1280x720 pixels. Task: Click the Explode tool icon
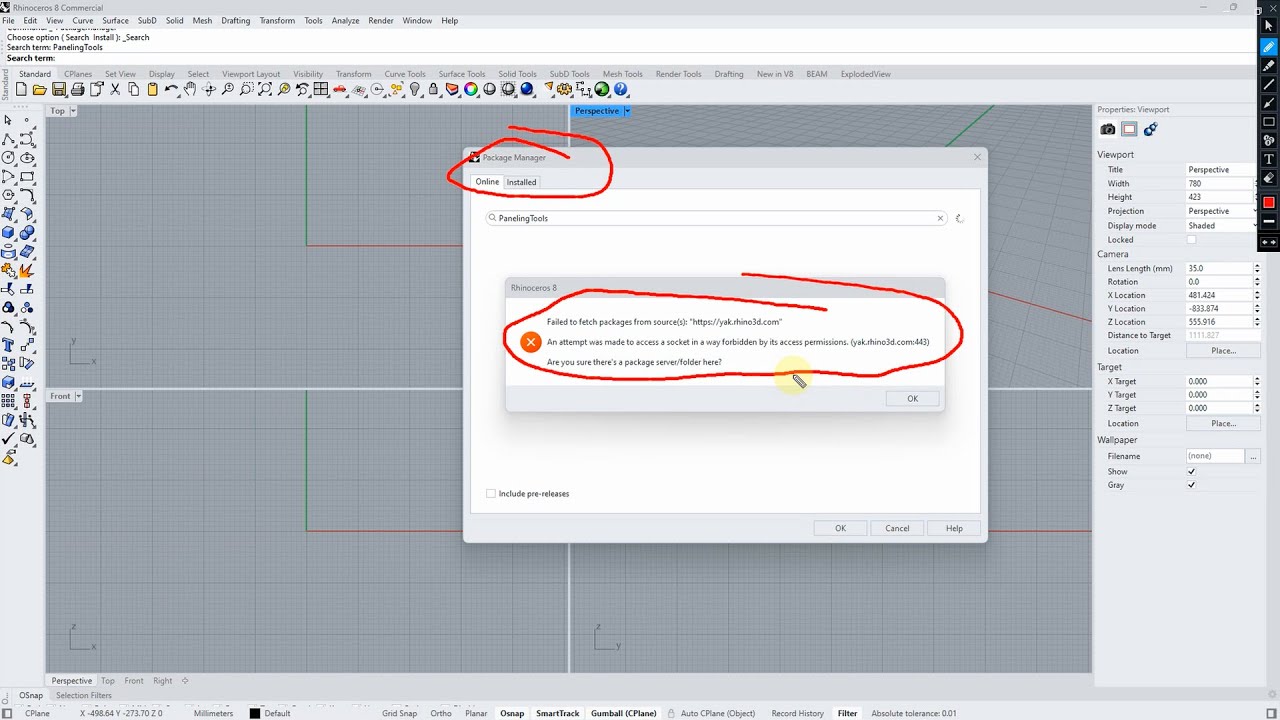(27, 270)
